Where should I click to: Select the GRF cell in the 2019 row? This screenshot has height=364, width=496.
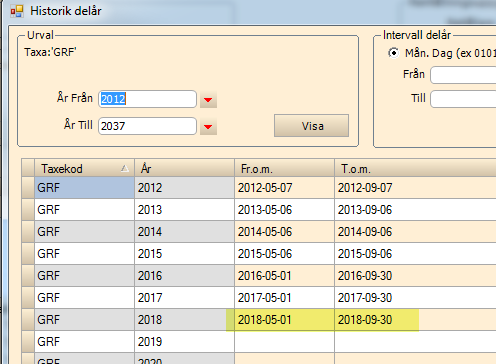click(x=84, y=342)
